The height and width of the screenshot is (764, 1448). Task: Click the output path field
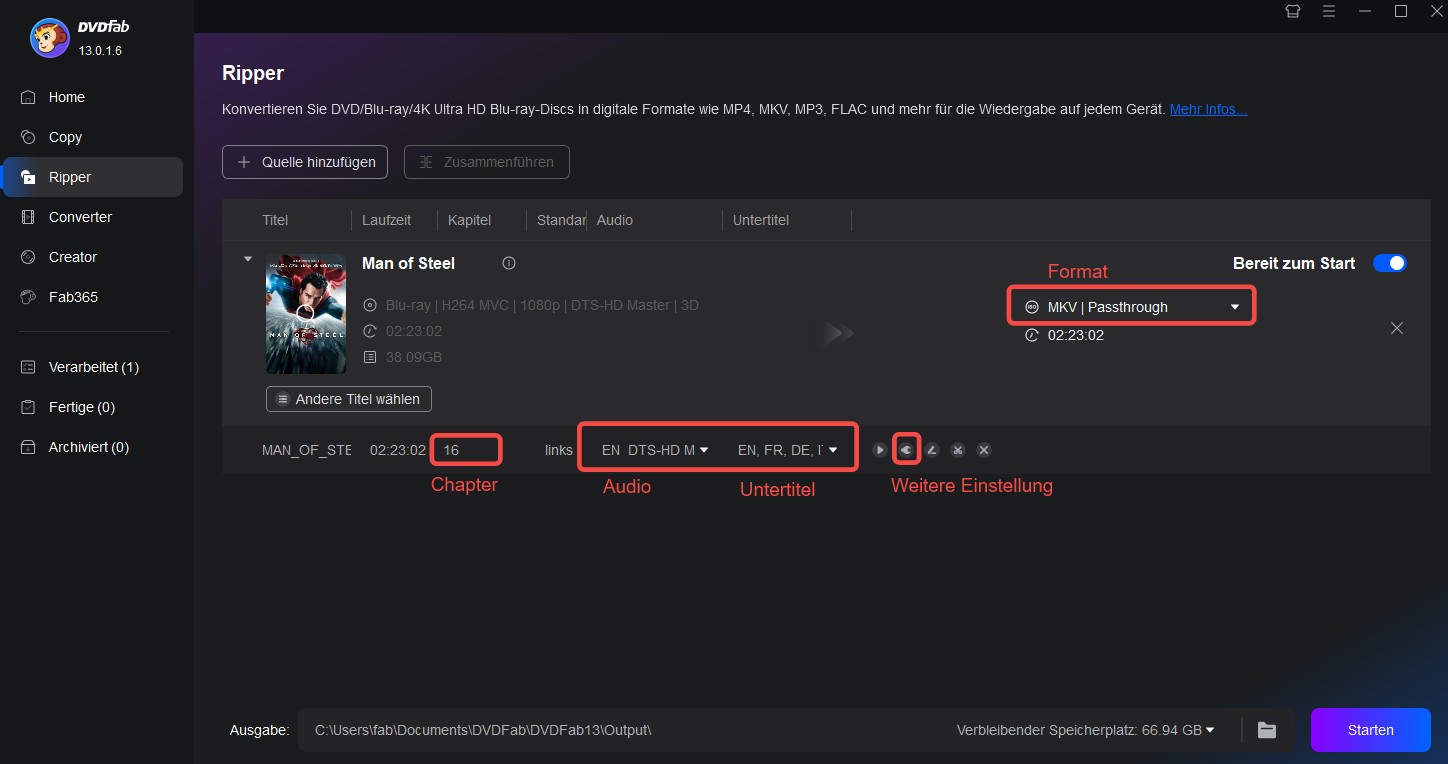click(625, 730)
